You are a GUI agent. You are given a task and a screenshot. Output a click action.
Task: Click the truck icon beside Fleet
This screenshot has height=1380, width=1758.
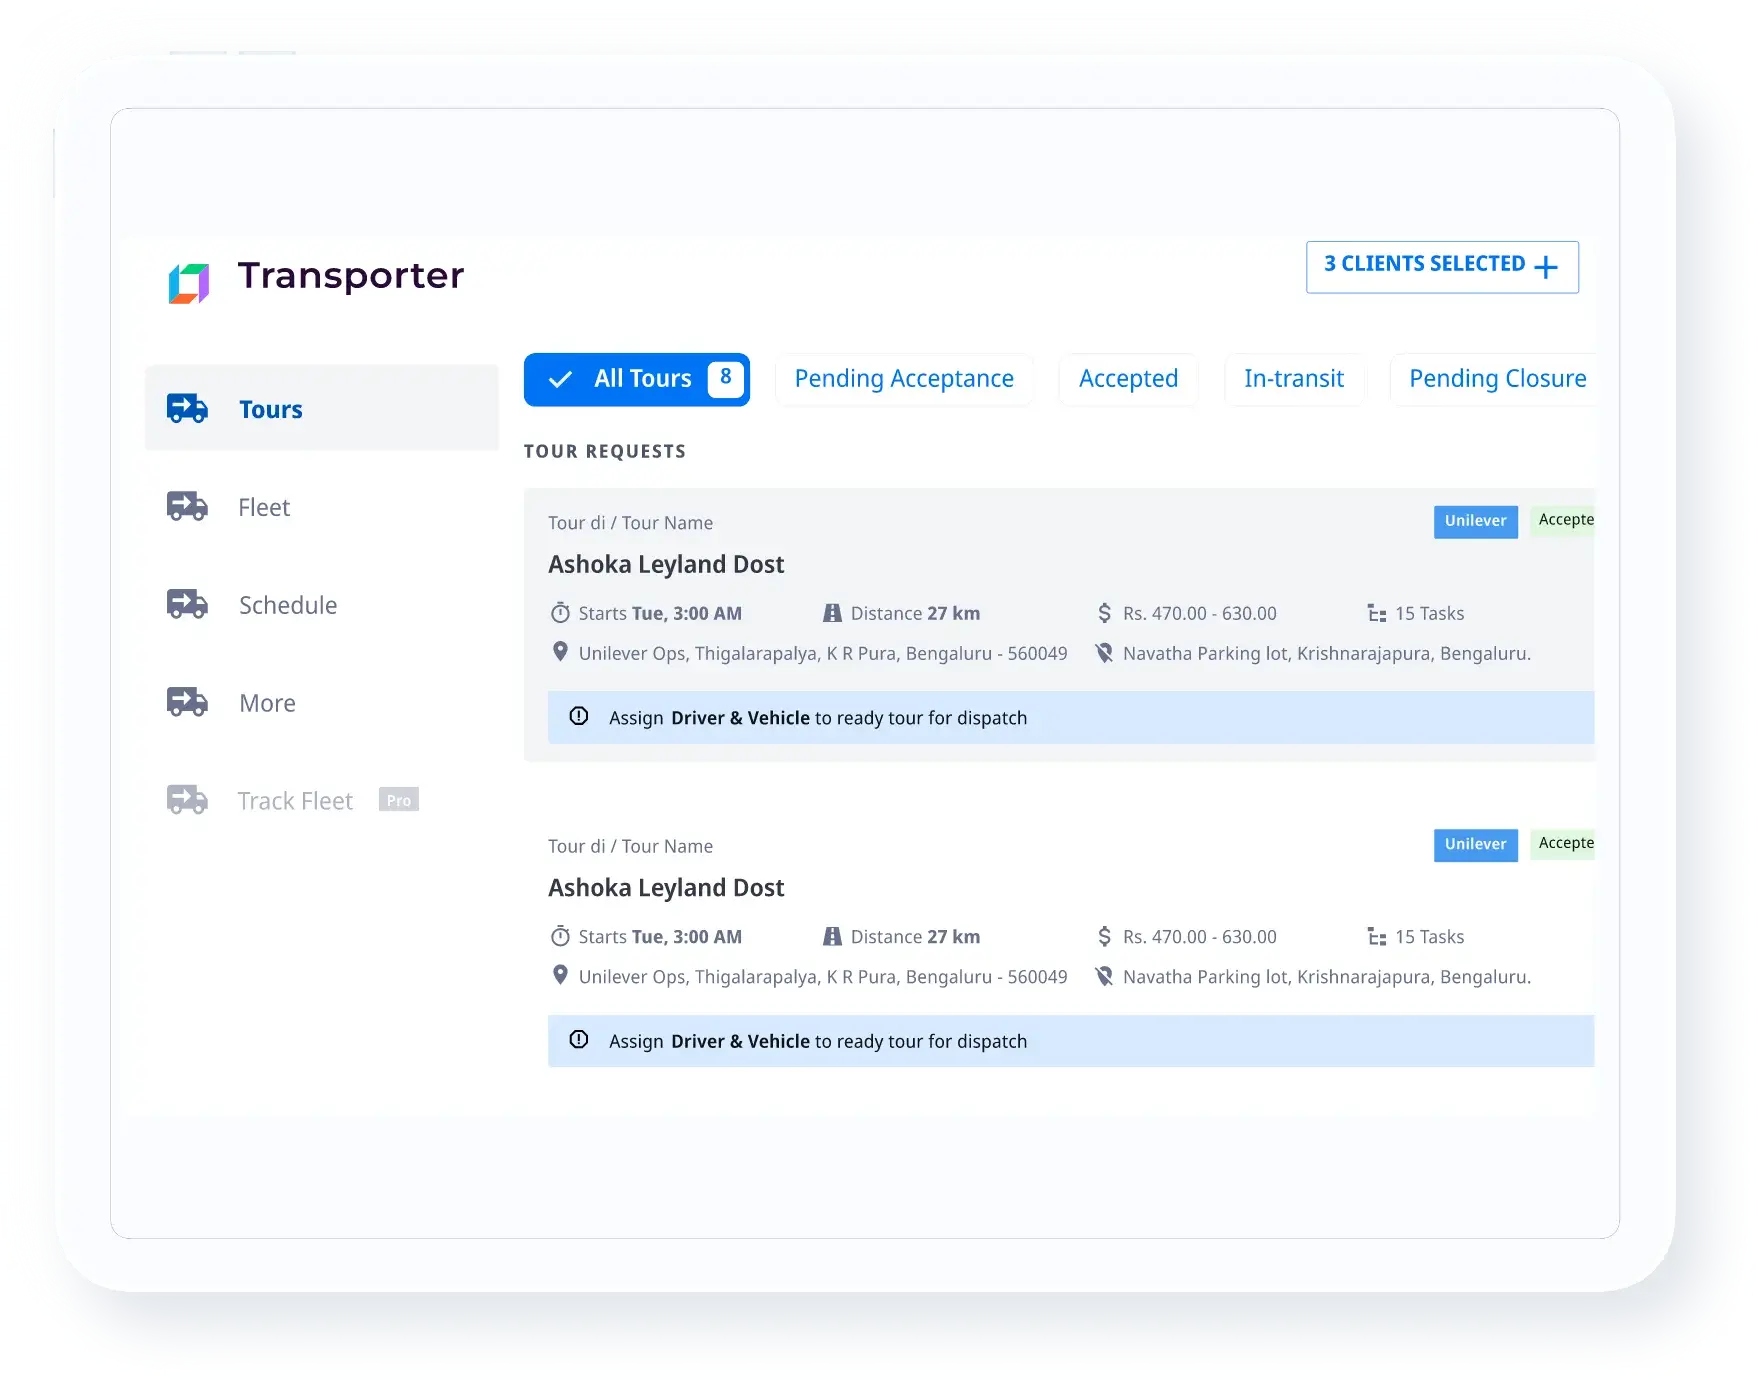point(187,506)
